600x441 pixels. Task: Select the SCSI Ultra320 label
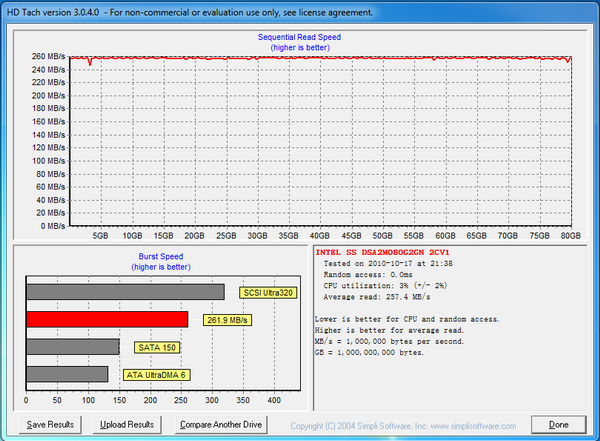click(267, 293)
